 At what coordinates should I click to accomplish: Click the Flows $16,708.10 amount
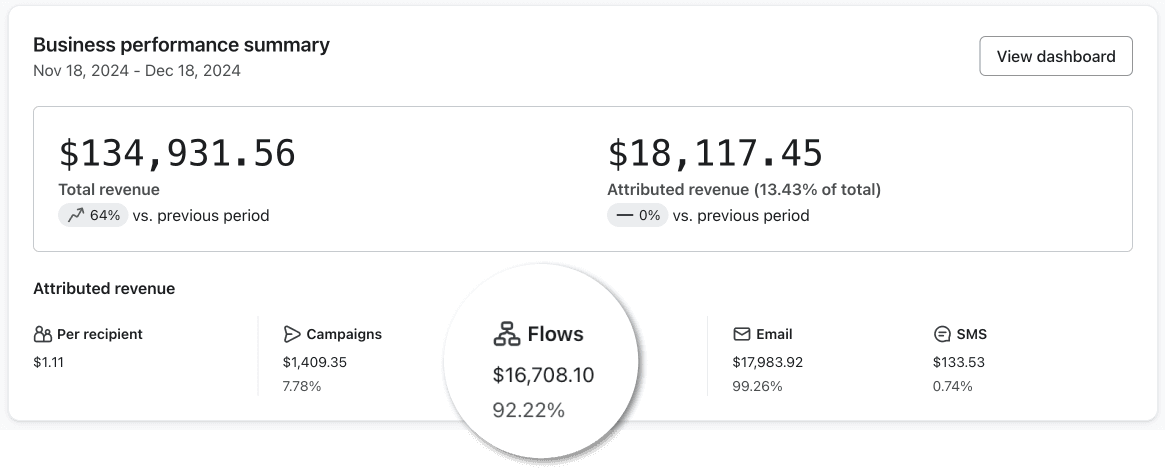click(x=543, y=375)
